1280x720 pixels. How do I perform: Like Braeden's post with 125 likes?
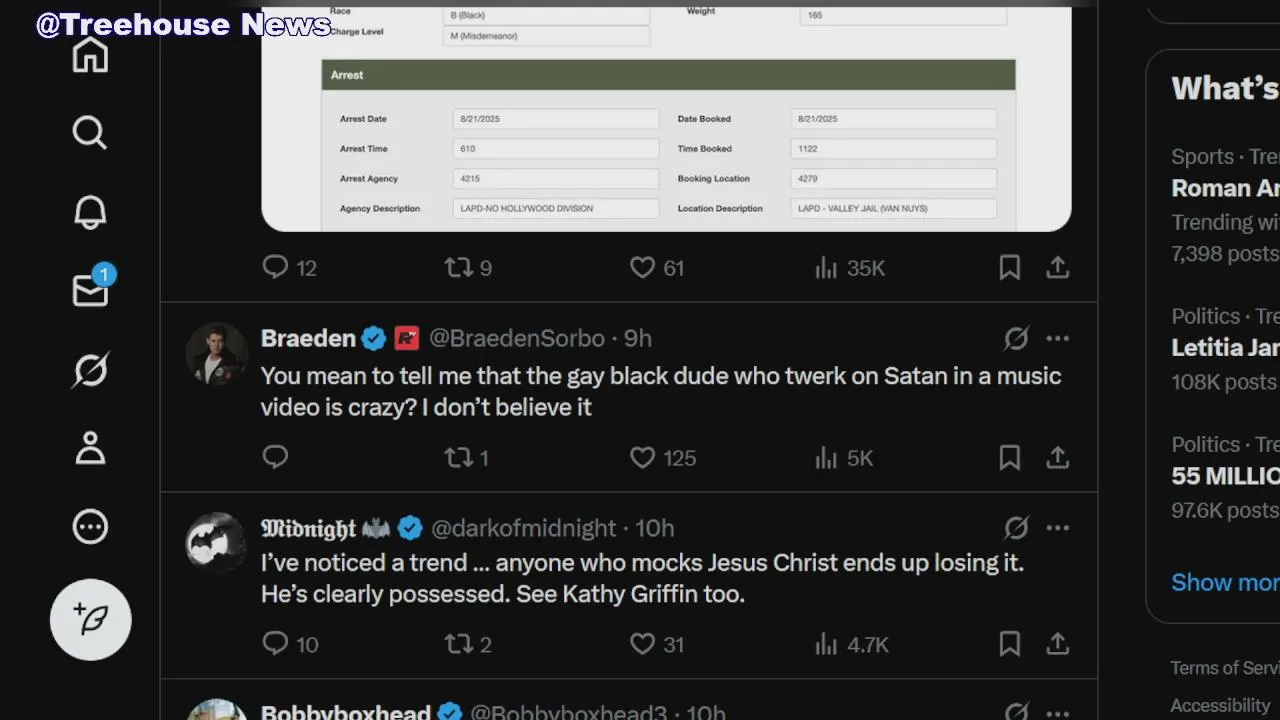(662, 458)
